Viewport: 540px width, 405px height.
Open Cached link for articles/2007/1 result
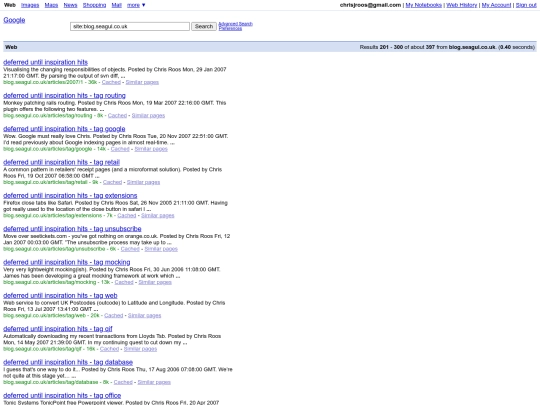(111, 82)
